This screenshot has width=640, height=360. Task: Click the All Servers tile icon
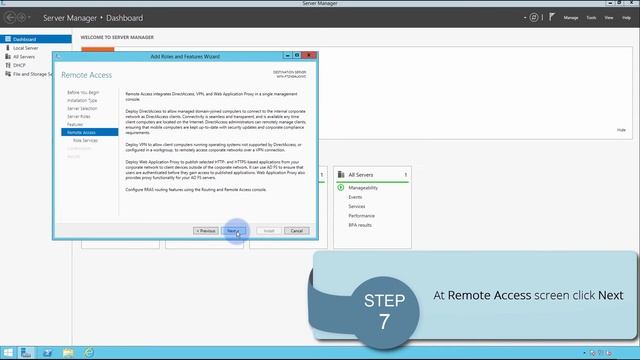tap(341, 175)
